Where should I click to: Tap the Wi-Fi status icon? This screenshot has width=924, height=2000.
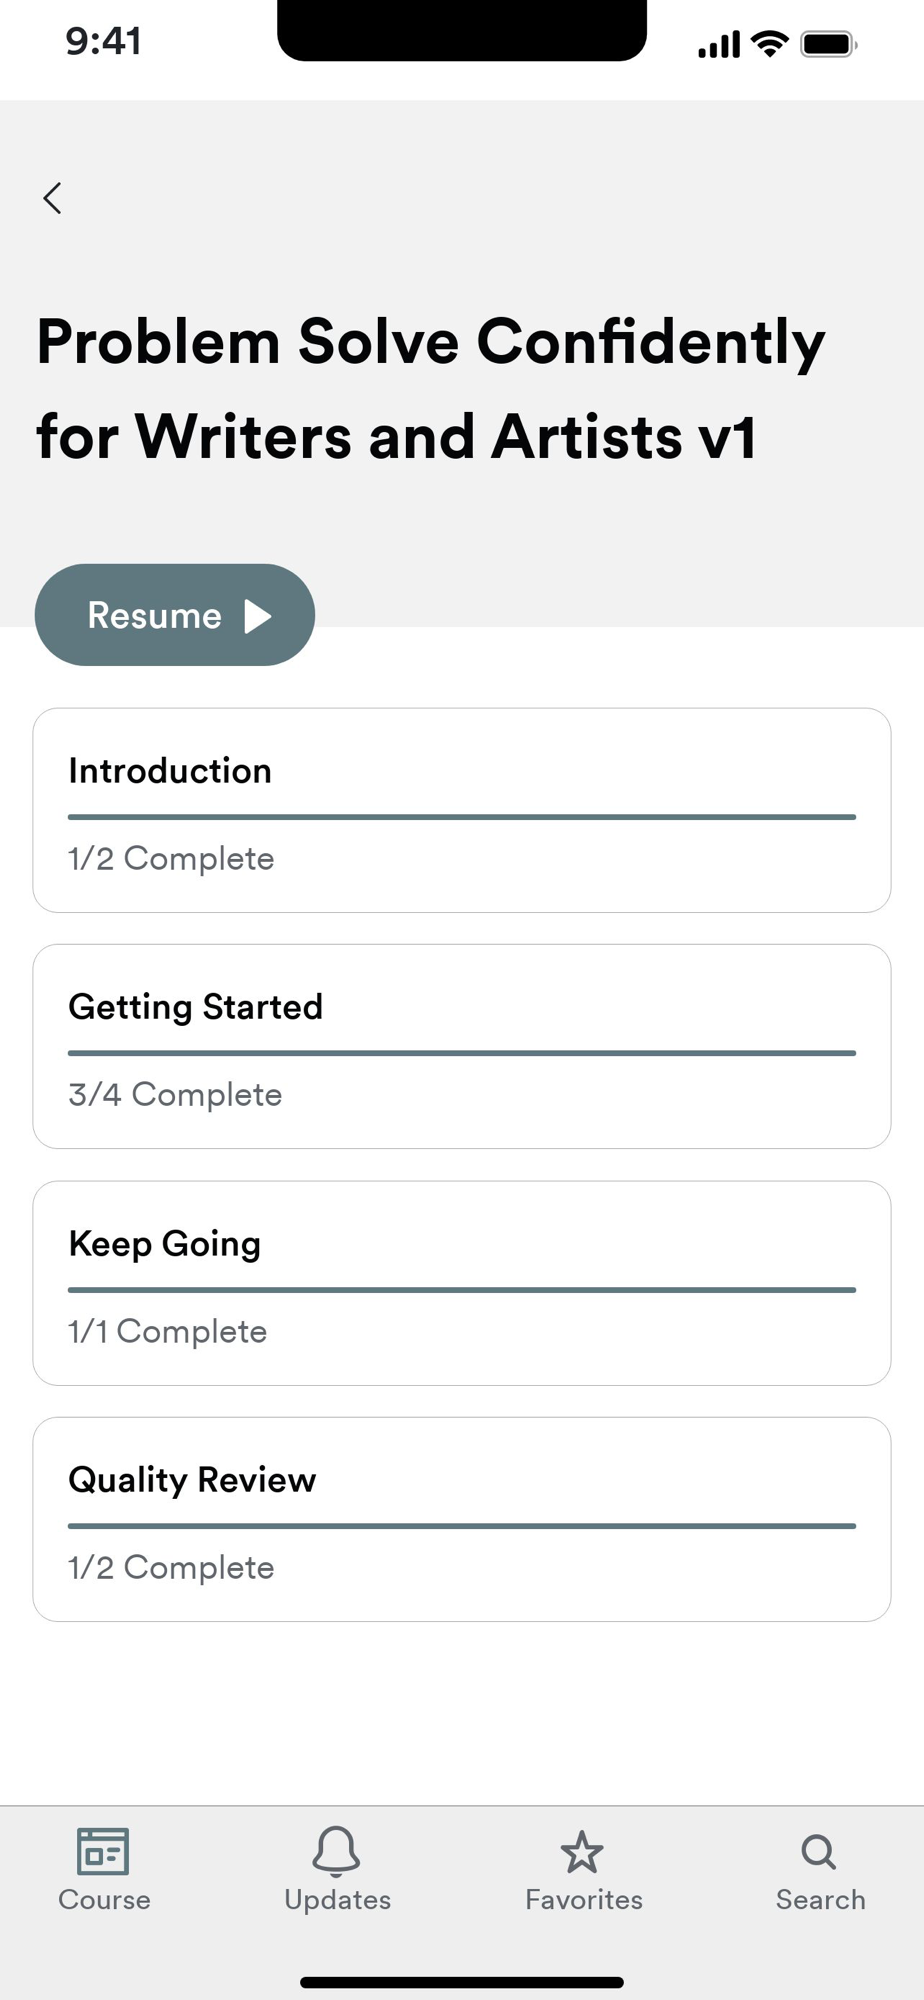769,44
